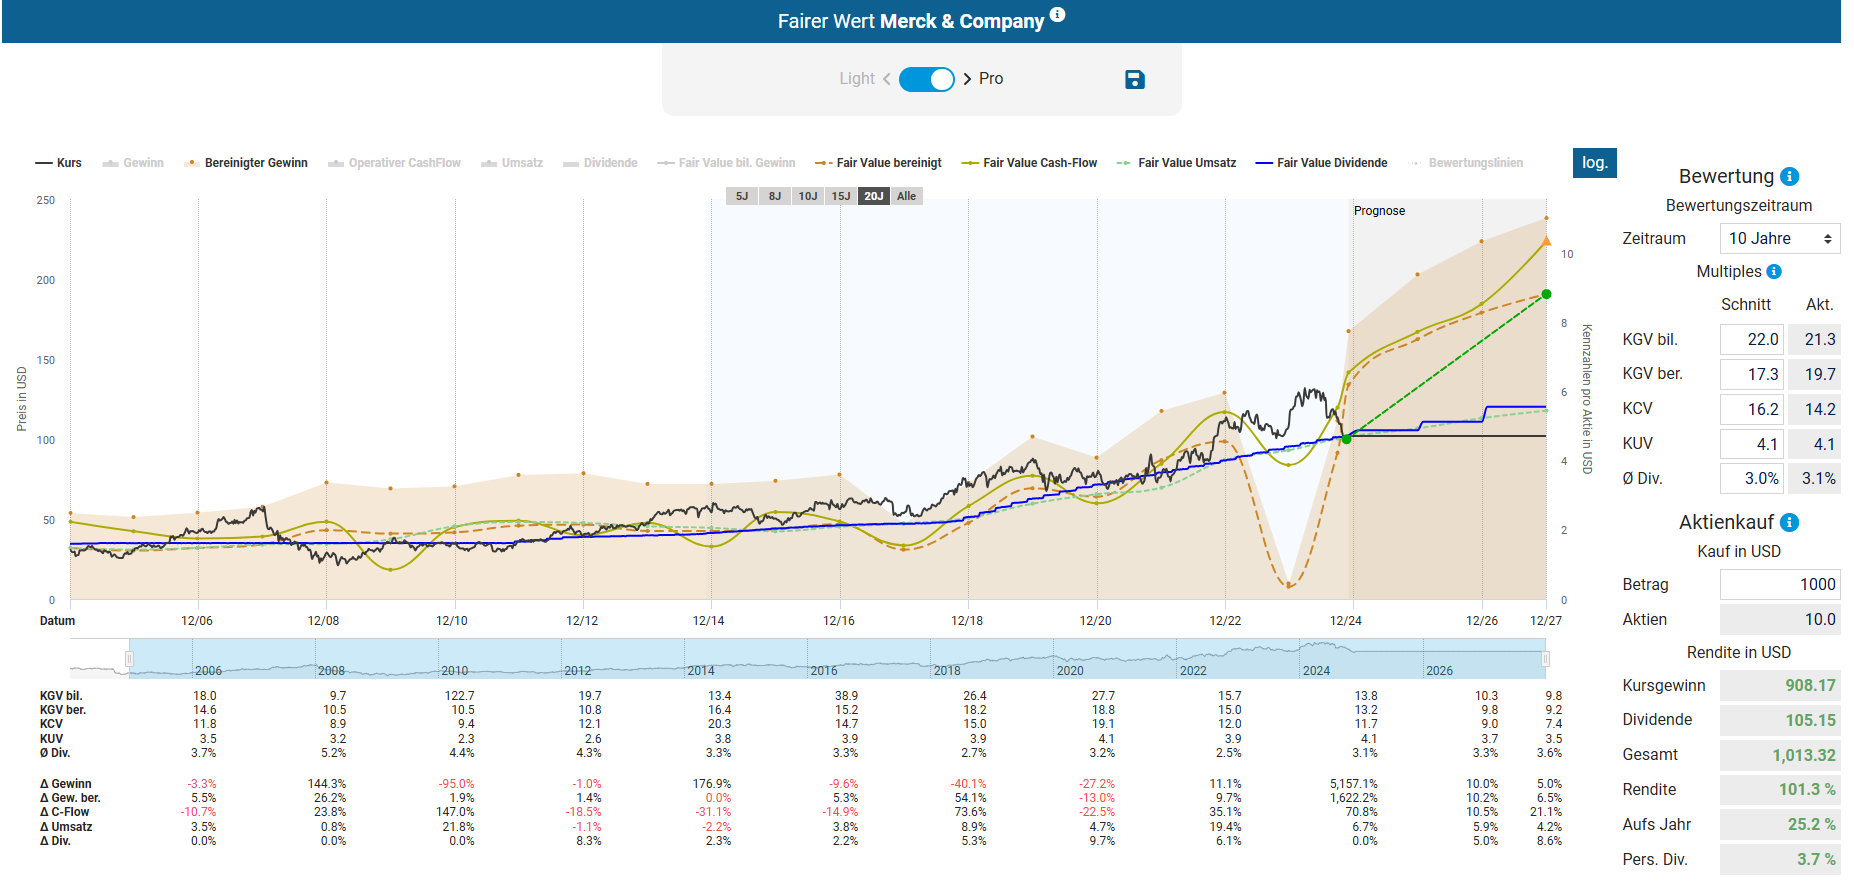Screen dimensions: 1854x885
Task: Select the Alle time range
Action: pyautogui.click(x=906, y=196)
